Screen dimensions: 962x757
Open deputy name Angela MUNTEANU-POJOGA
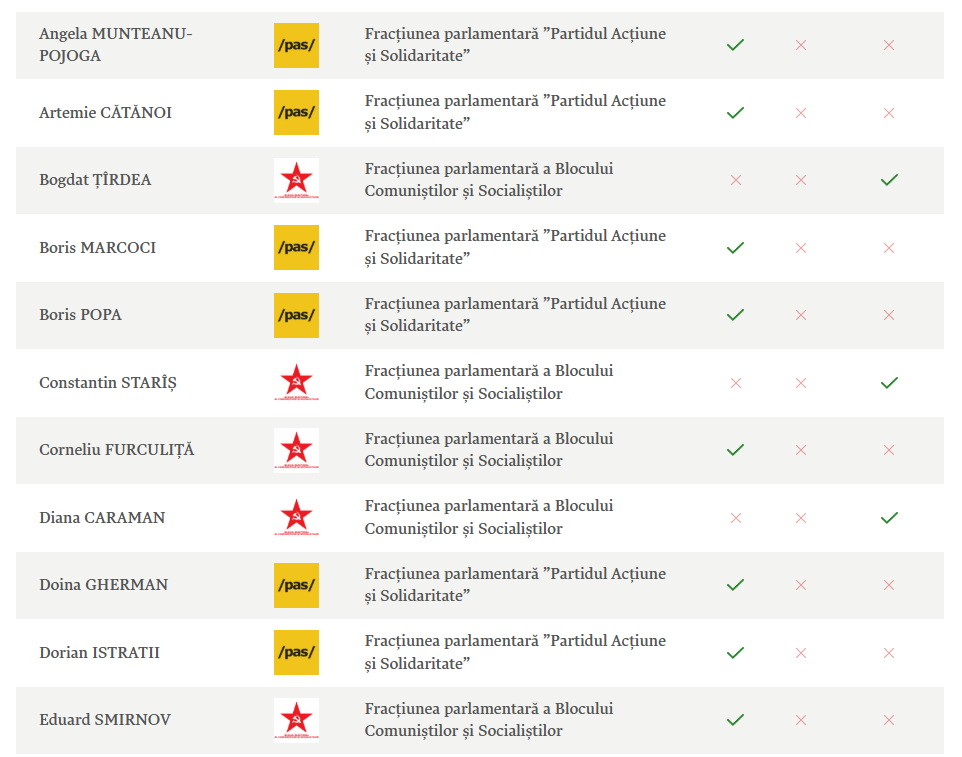pos(115,45)
